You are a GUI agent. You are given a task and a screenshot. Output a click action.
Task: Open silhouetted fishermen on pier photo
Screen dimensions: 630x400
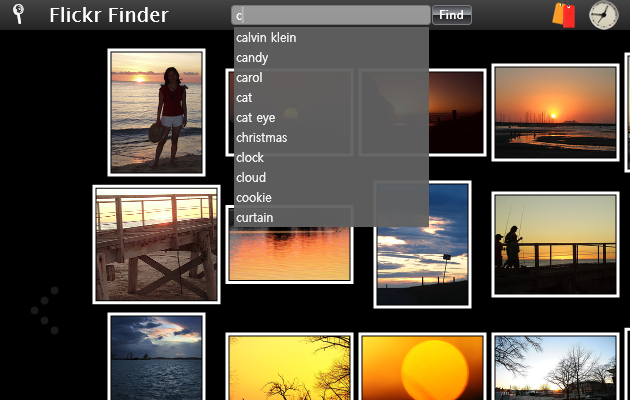coord(555,244)
